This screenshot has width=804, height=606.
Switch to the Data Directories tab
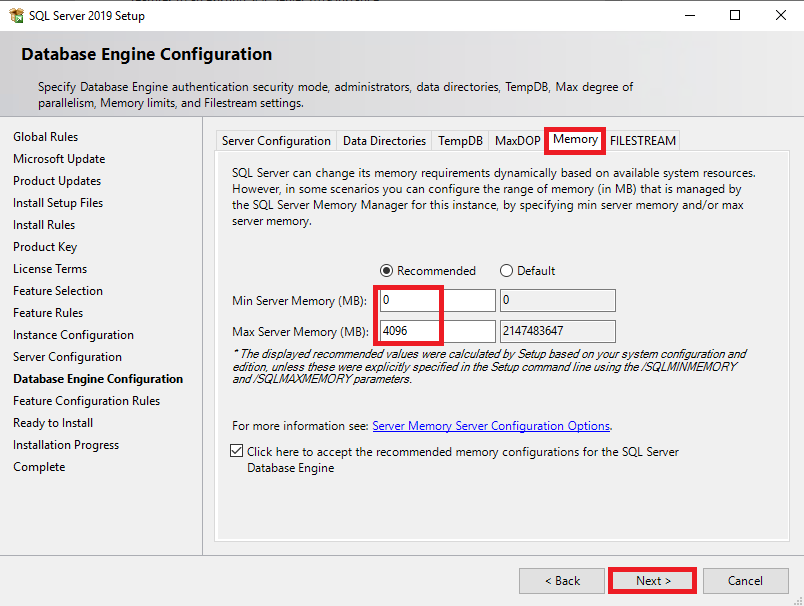(x=384, y=140)
